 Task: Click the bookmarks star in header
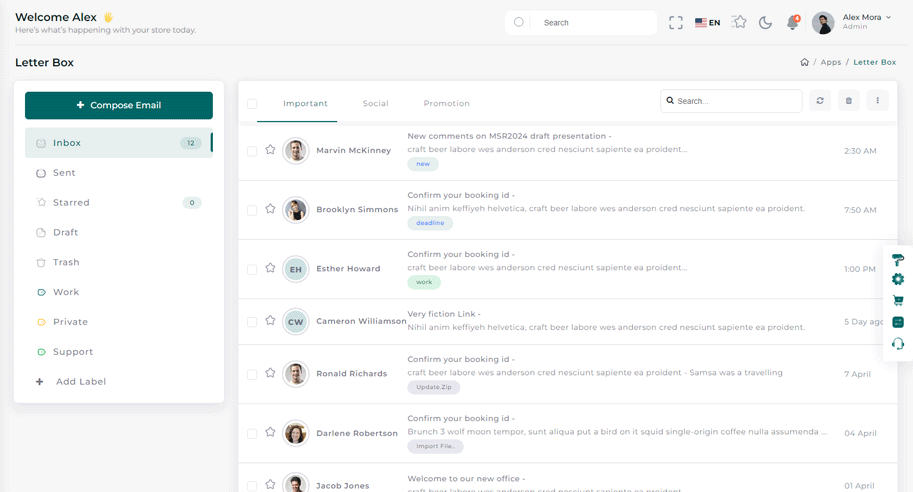[x=739, y=22]
